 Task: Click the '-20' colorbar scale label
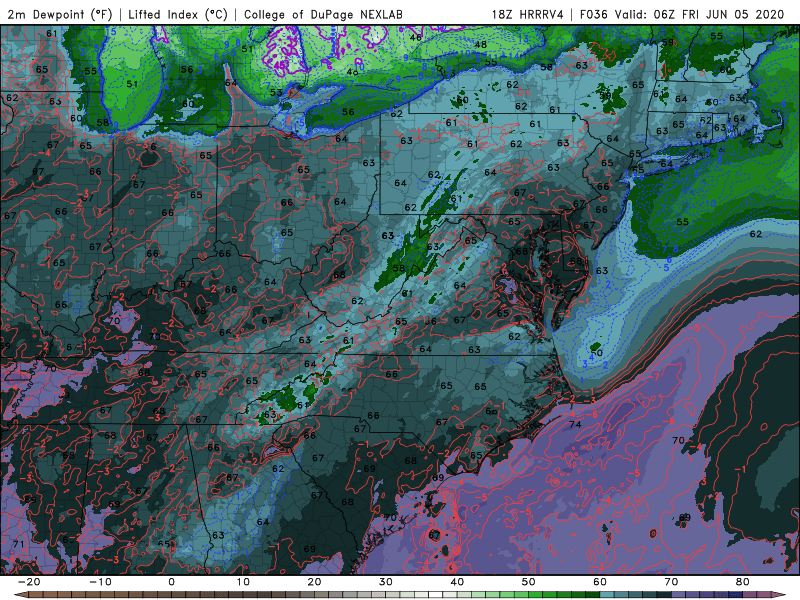pos(29,582)
